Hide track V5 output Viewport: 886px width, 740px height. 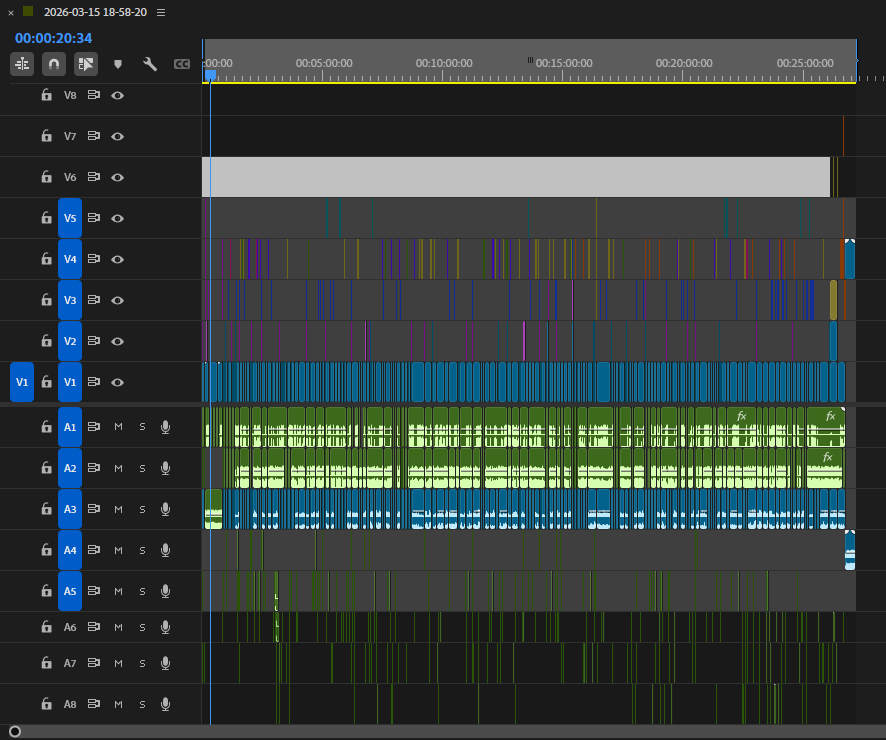[118, 218]
